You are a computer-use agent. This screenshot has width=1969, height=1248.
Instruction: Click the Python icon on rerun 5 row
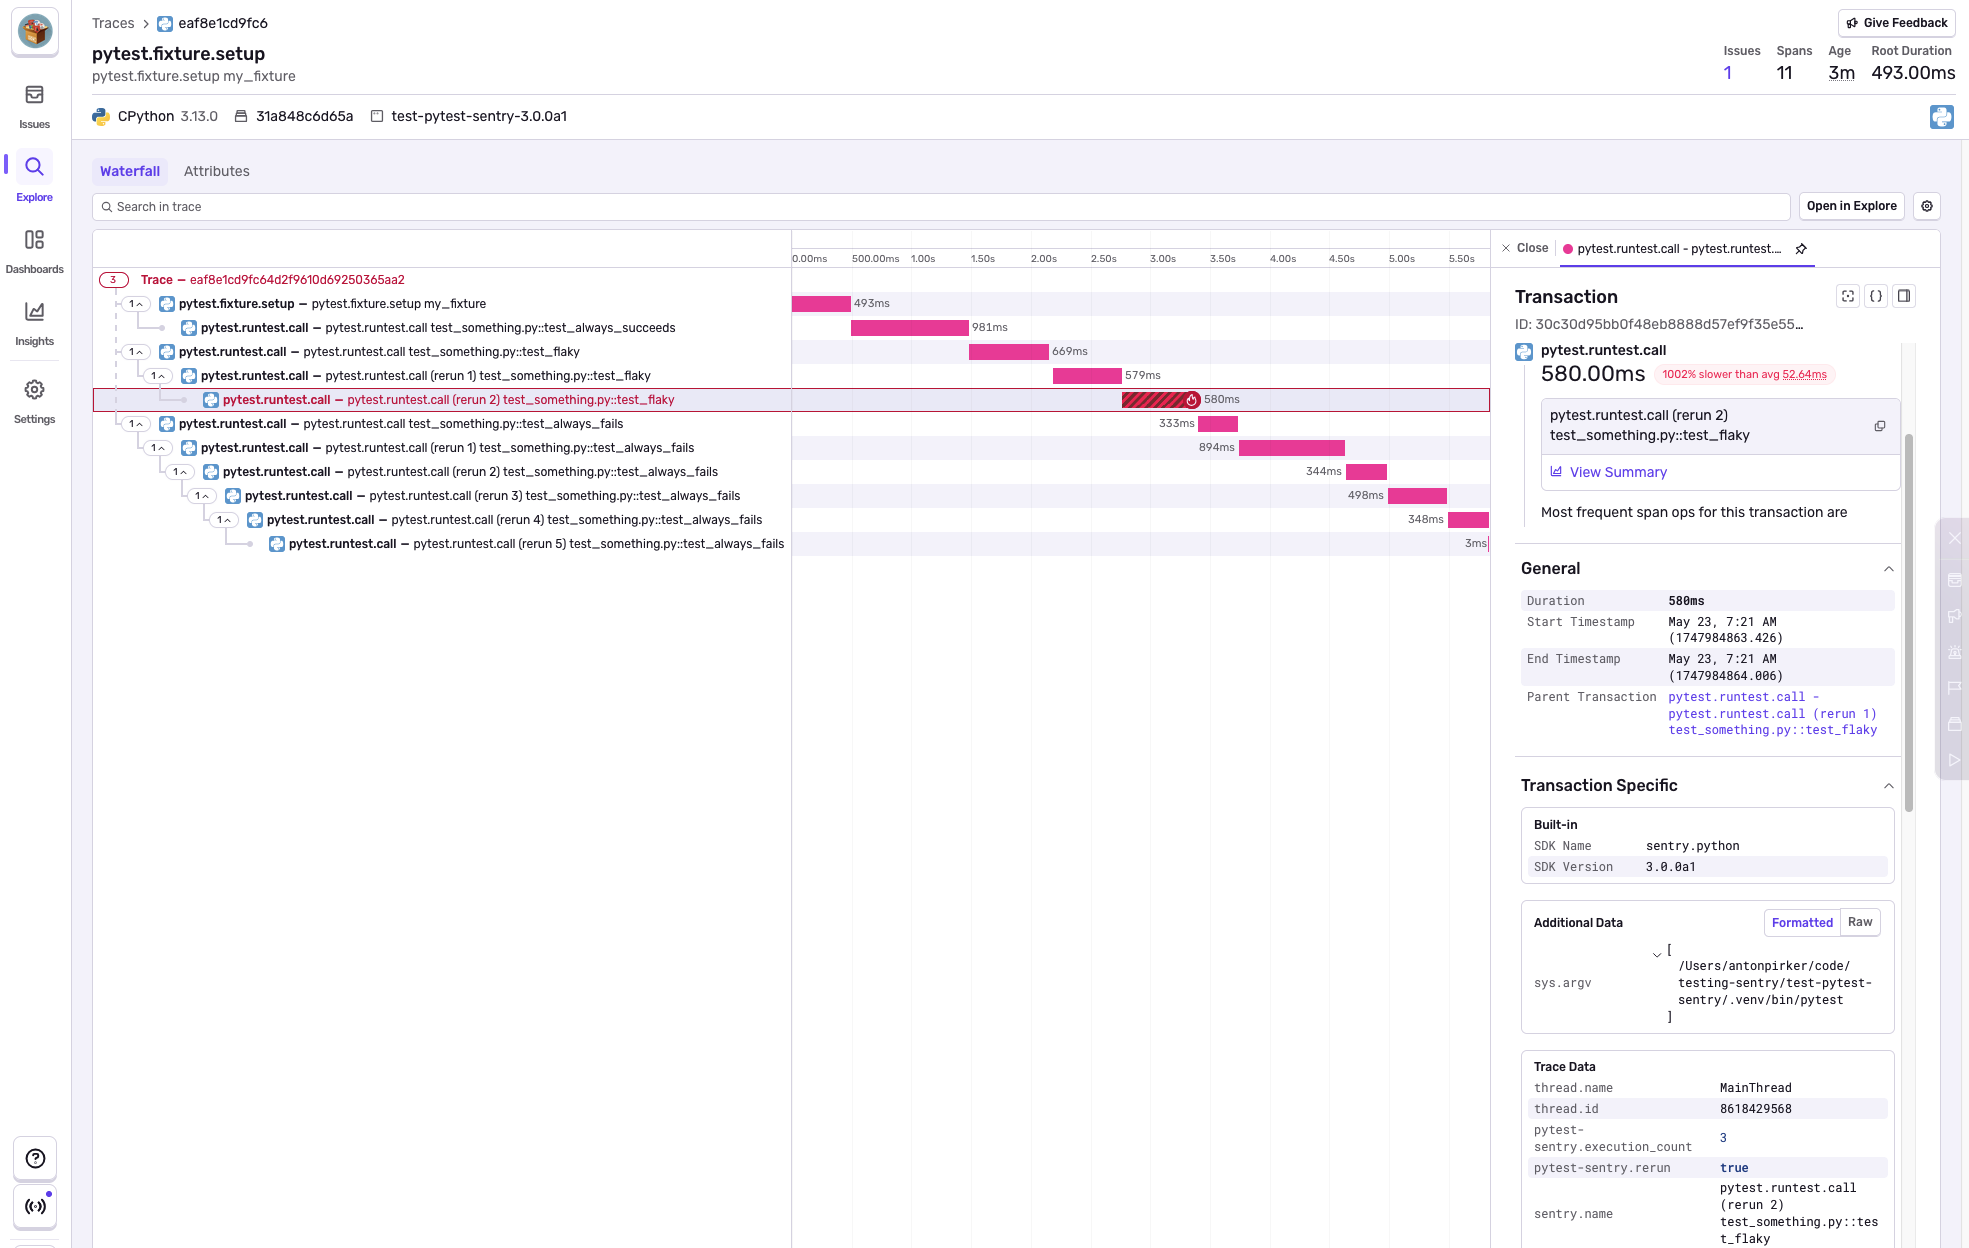[277, 544]
